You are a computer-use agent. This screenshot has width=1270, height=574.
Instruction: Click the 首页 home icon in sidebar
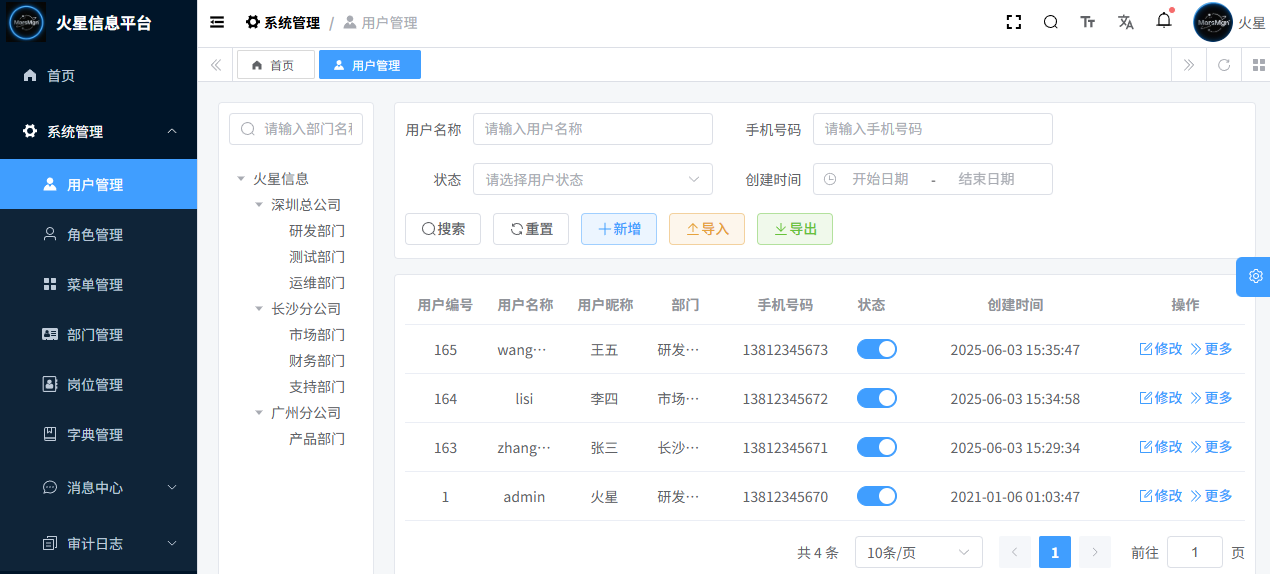[x=30, y=75]
